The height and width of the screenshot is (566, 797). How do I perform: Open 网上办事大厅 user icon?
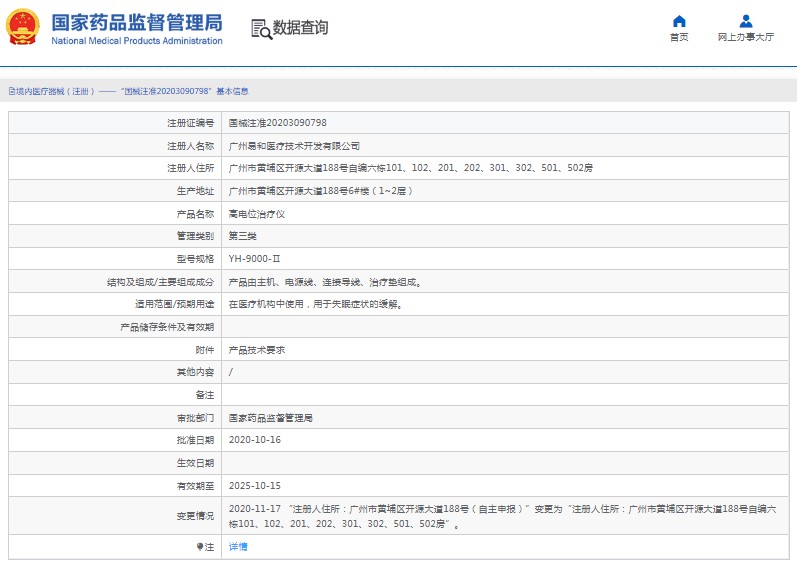pyautogui.click(x=746, y=21)
